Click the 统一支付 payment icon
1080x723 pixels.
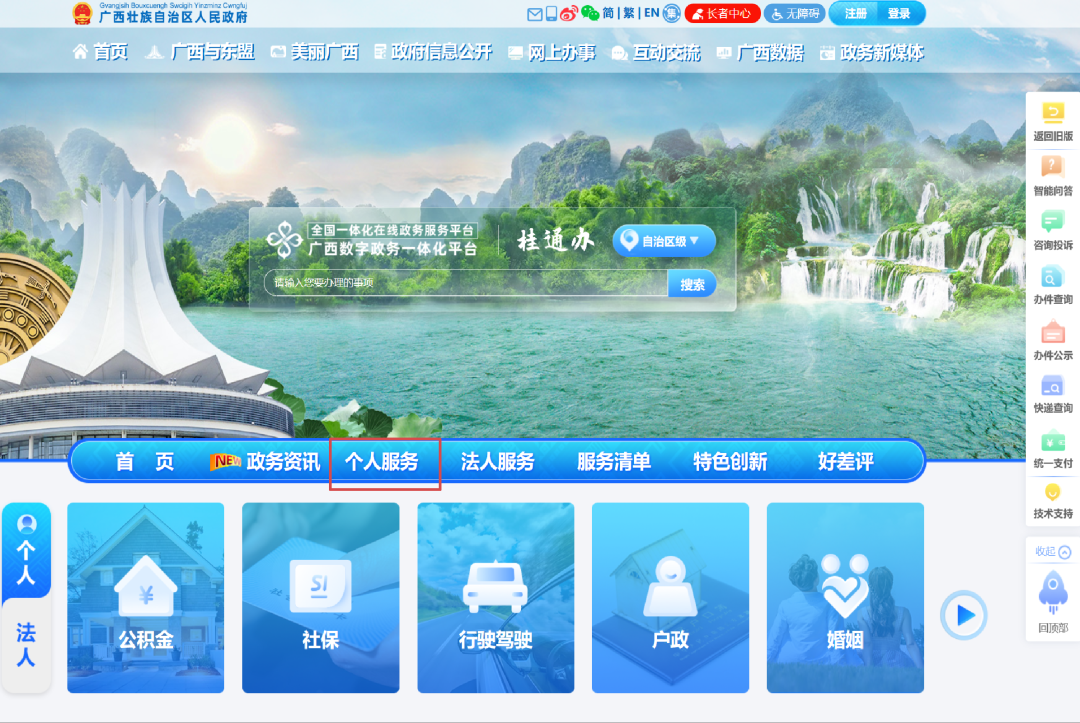pyautogui.click(x=1052, y=441)
